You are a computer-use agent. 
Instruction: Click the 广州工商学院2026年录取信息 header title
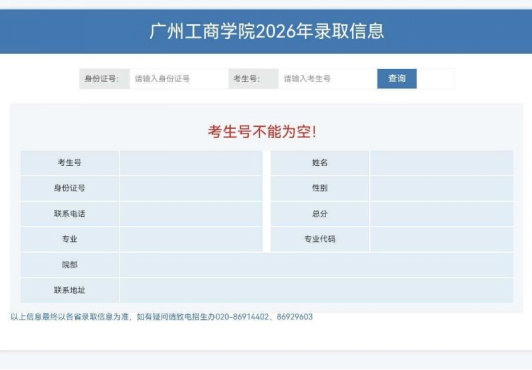(x=266, y=31)
